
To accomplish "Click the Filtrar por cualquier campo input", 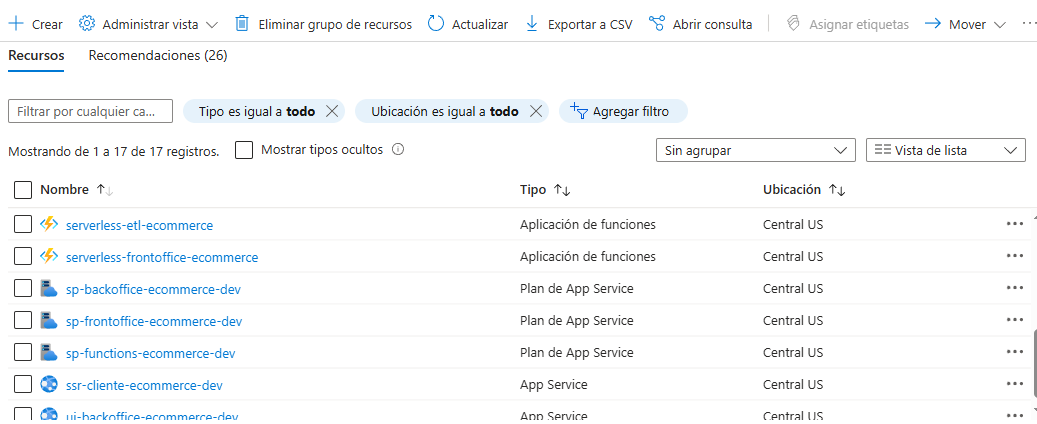I will pyautogui.click(x=90, y=111).
